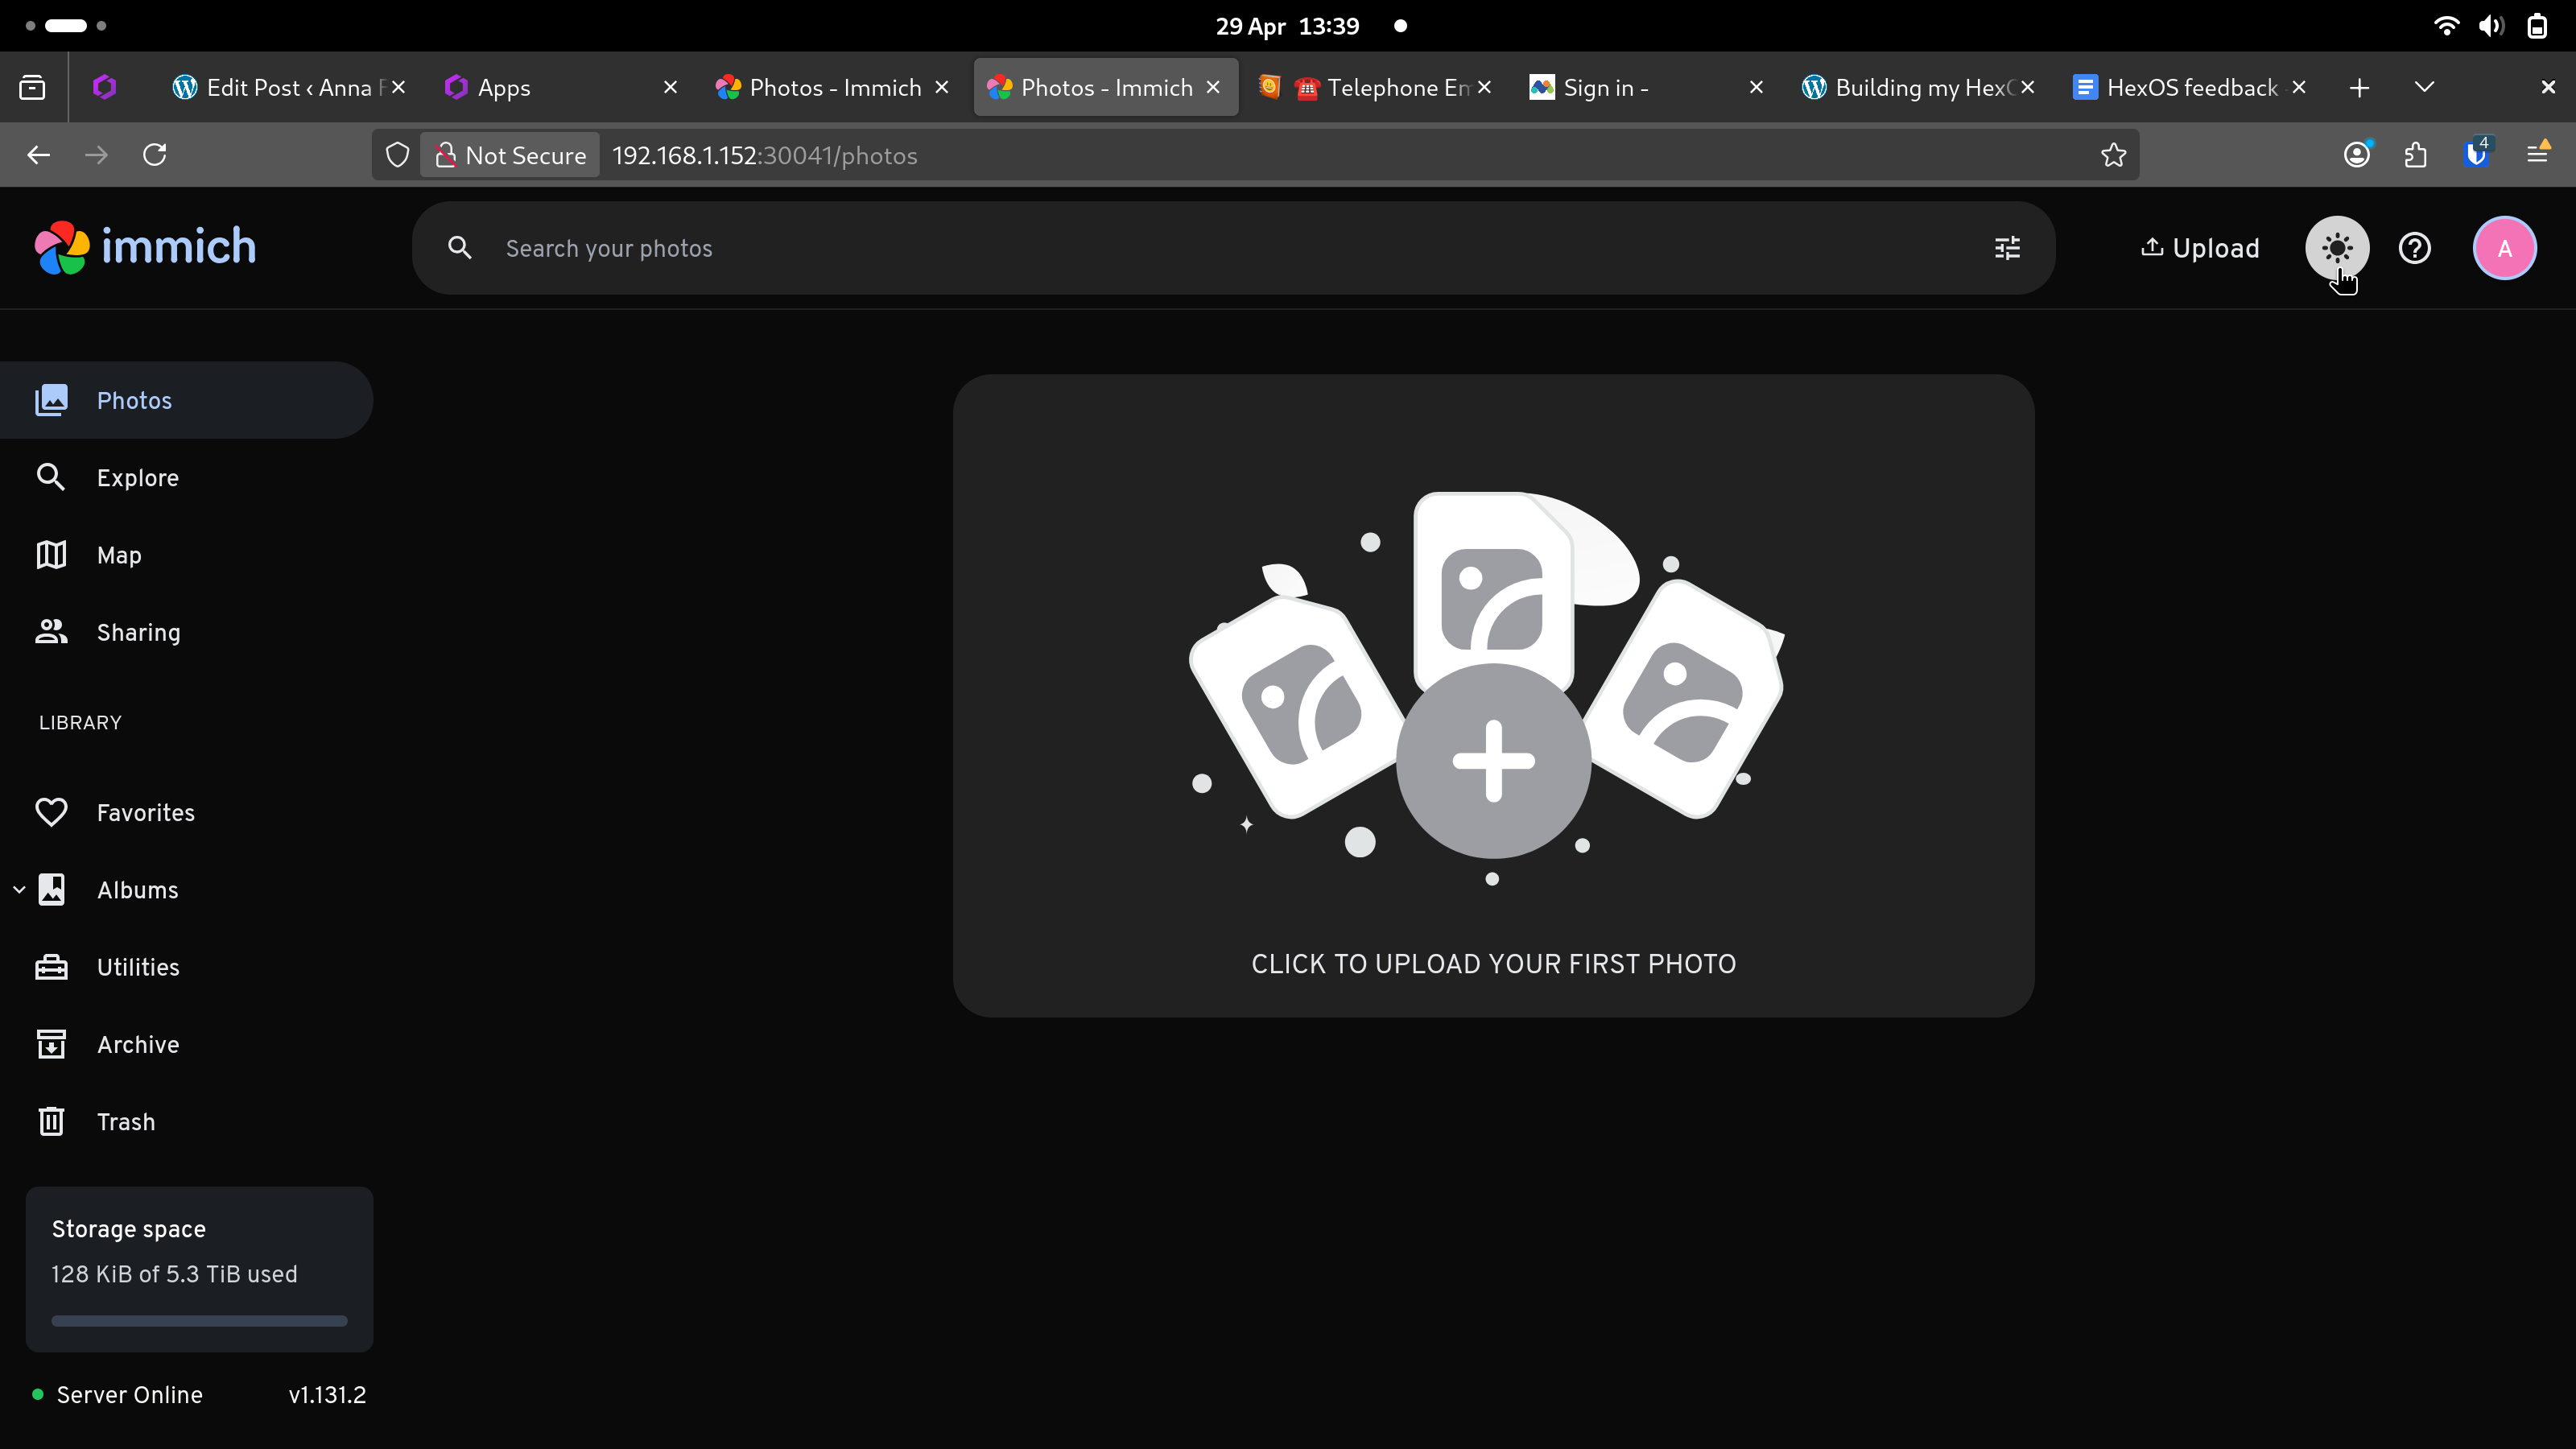Open GNOME clock 29 Apr 13:39
Image resolution: width=2576 pixels, height=1449 pixels.
click(1286, 26)
